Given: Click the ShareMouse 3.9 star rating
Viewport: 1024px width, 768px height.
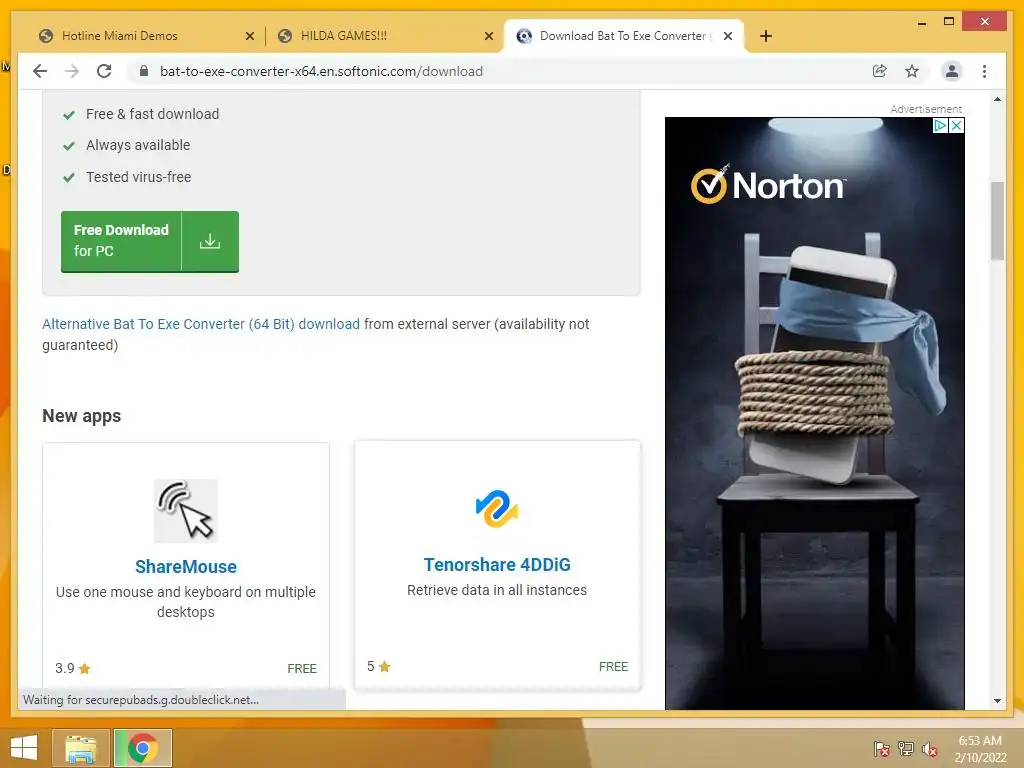Looking at the screenshot, I should (72, 668).
